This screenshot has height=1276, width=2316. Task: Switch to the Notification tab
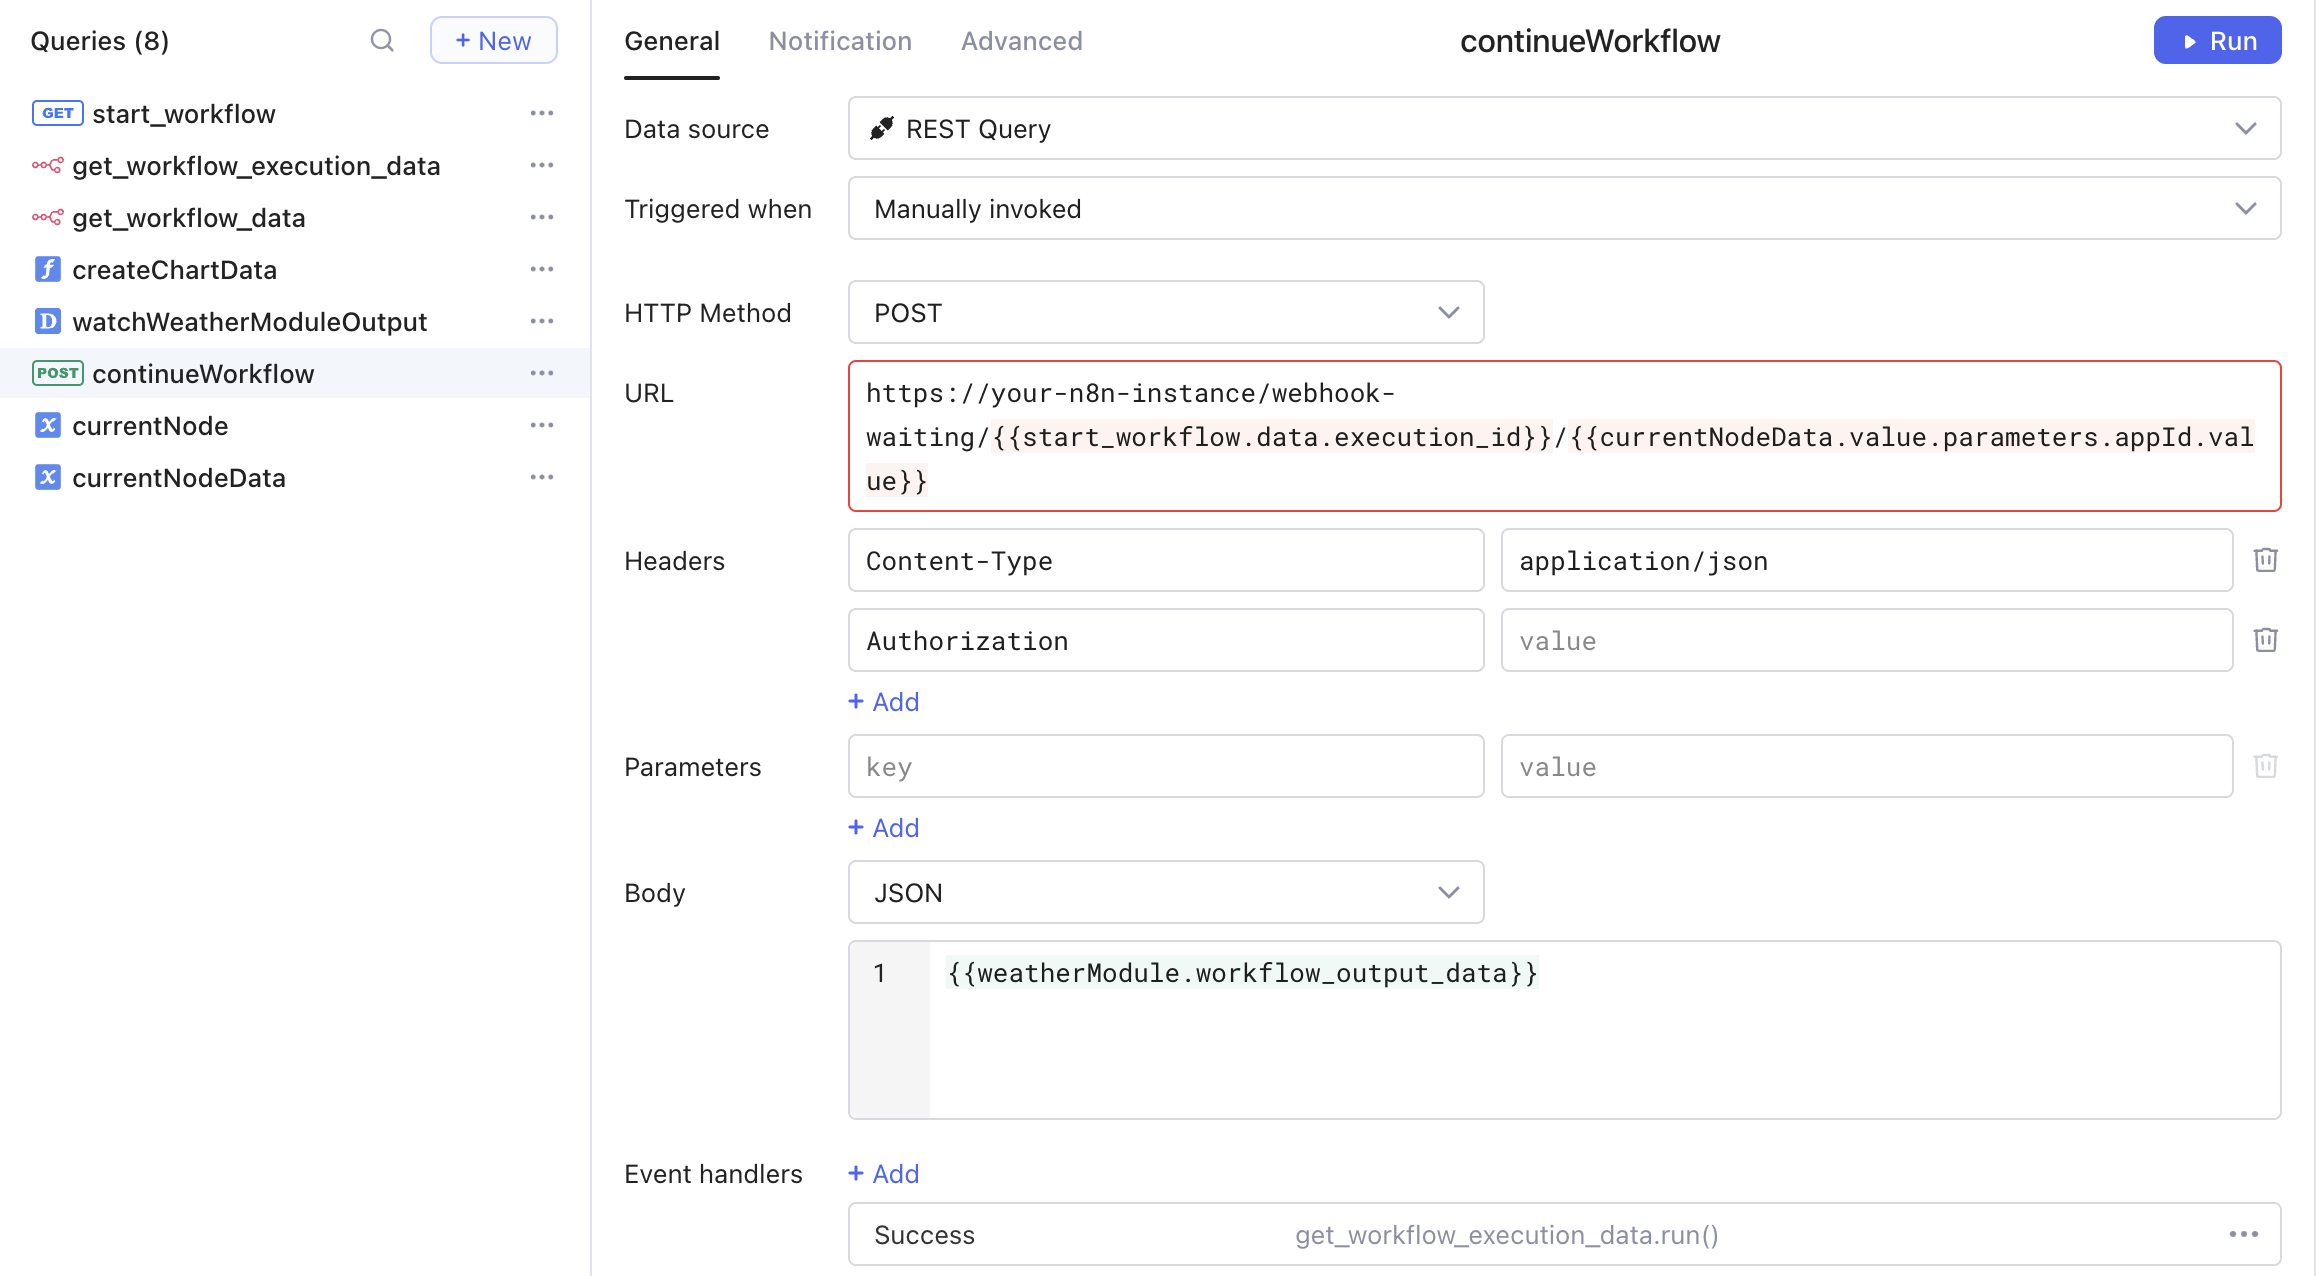click(840, 41)
